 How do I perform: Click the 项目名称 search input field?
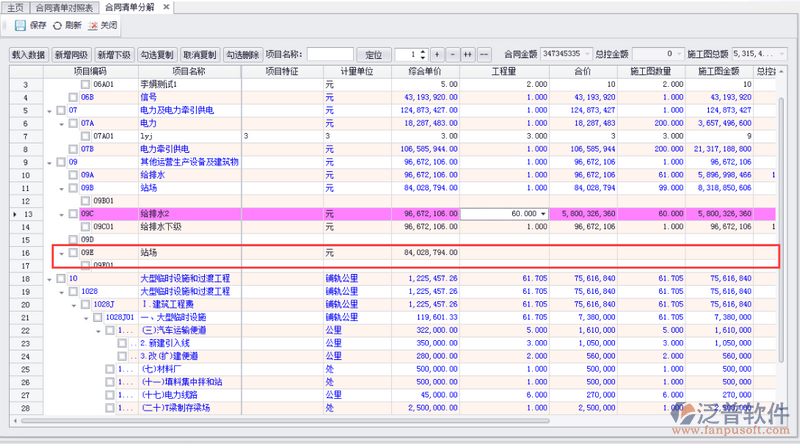pos(330,54)
